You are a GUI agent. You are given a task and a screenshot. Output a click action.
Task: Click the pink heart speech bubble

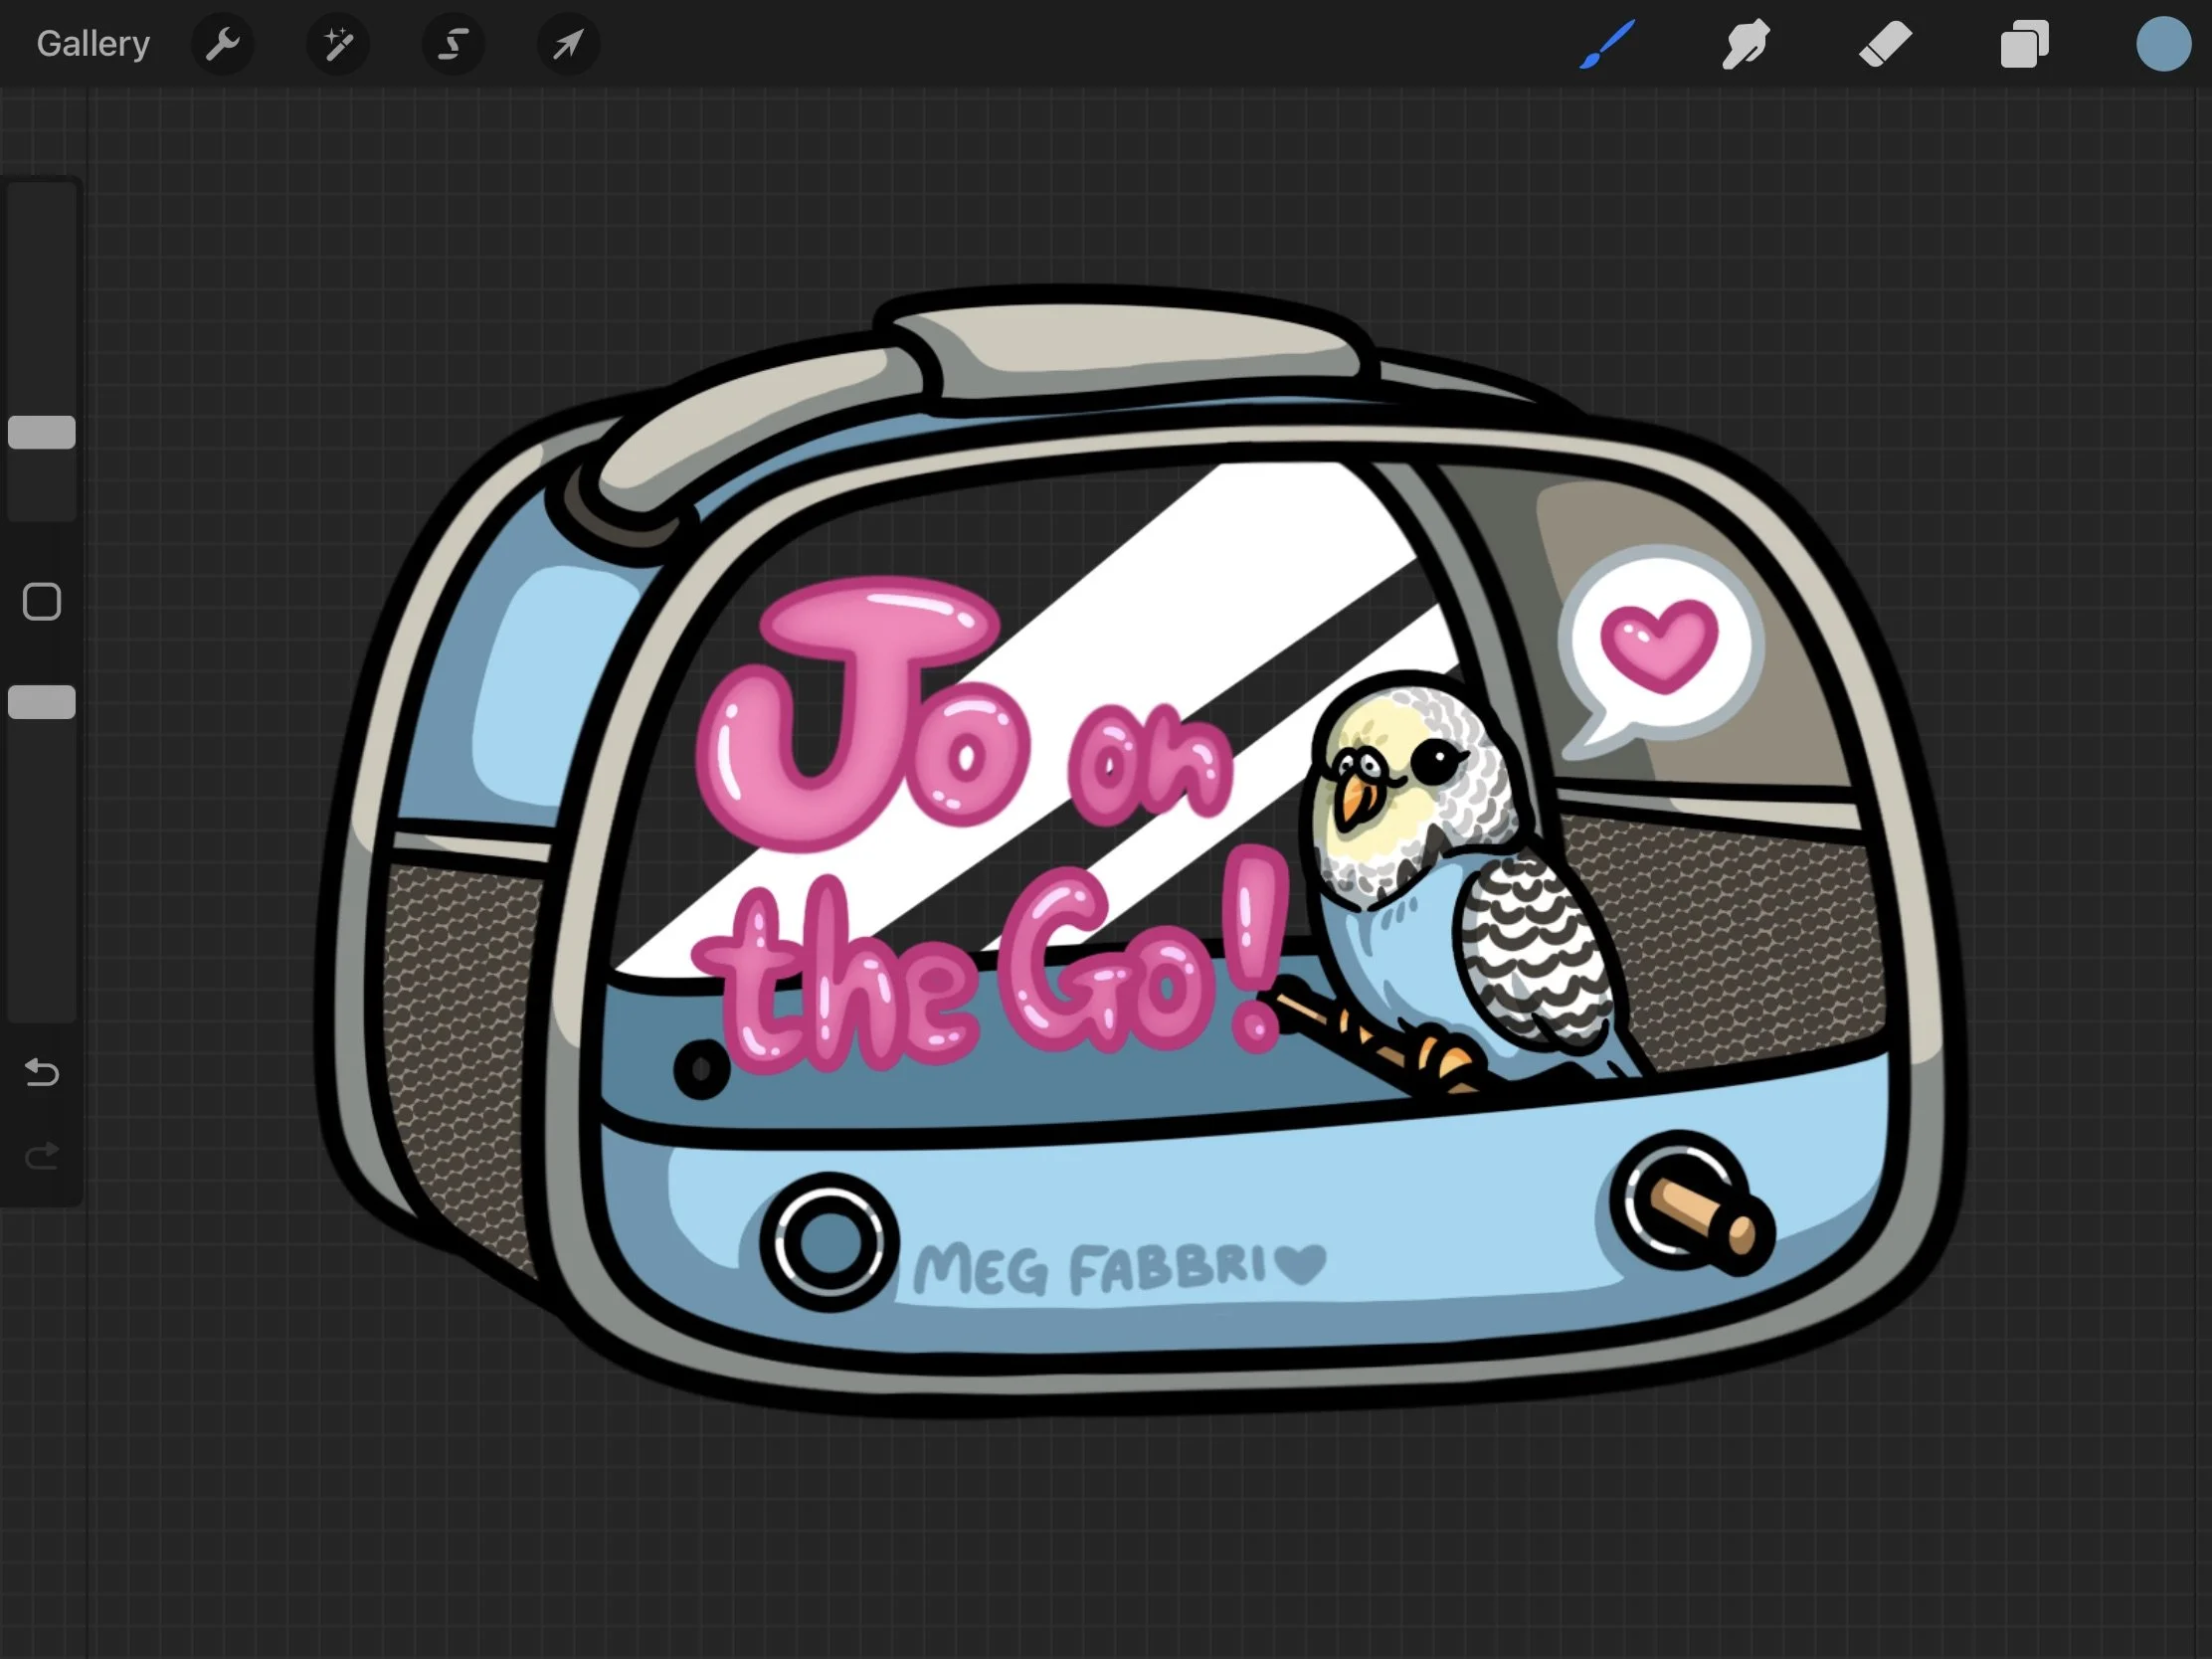tap(1659, 645)
